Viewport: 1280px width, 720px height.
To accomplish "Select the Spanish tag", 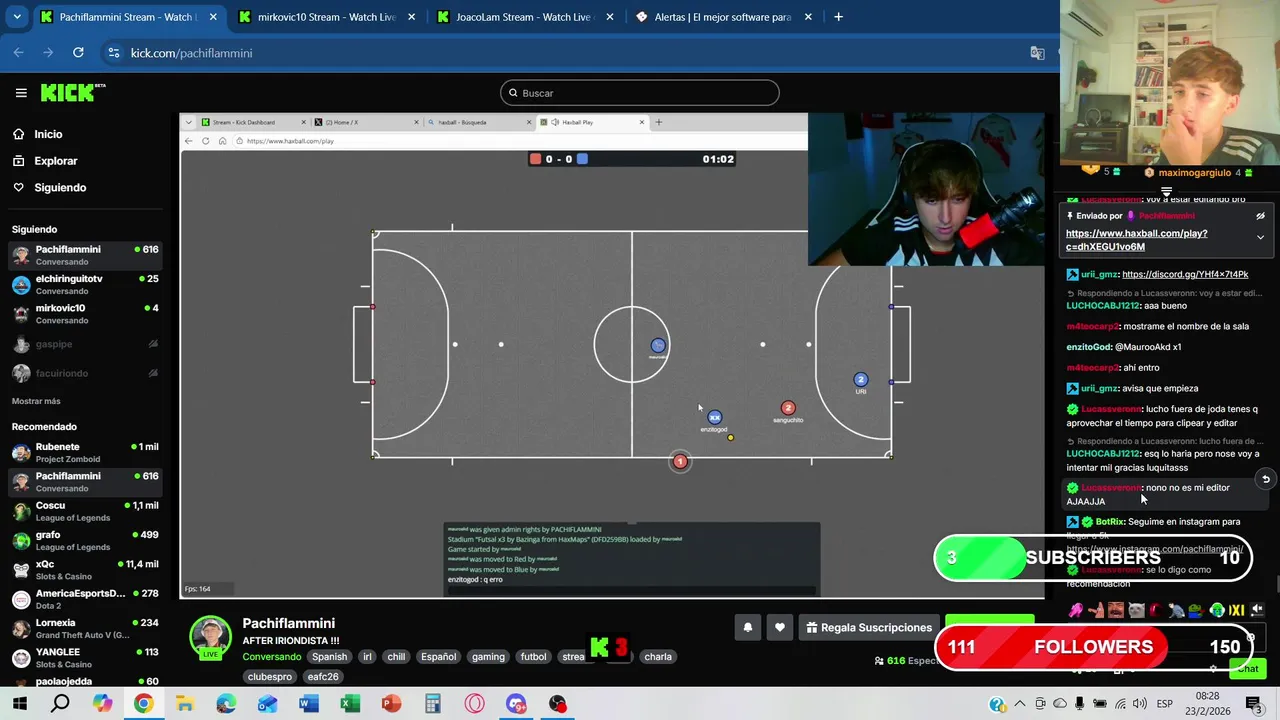I will click(329, 657).
